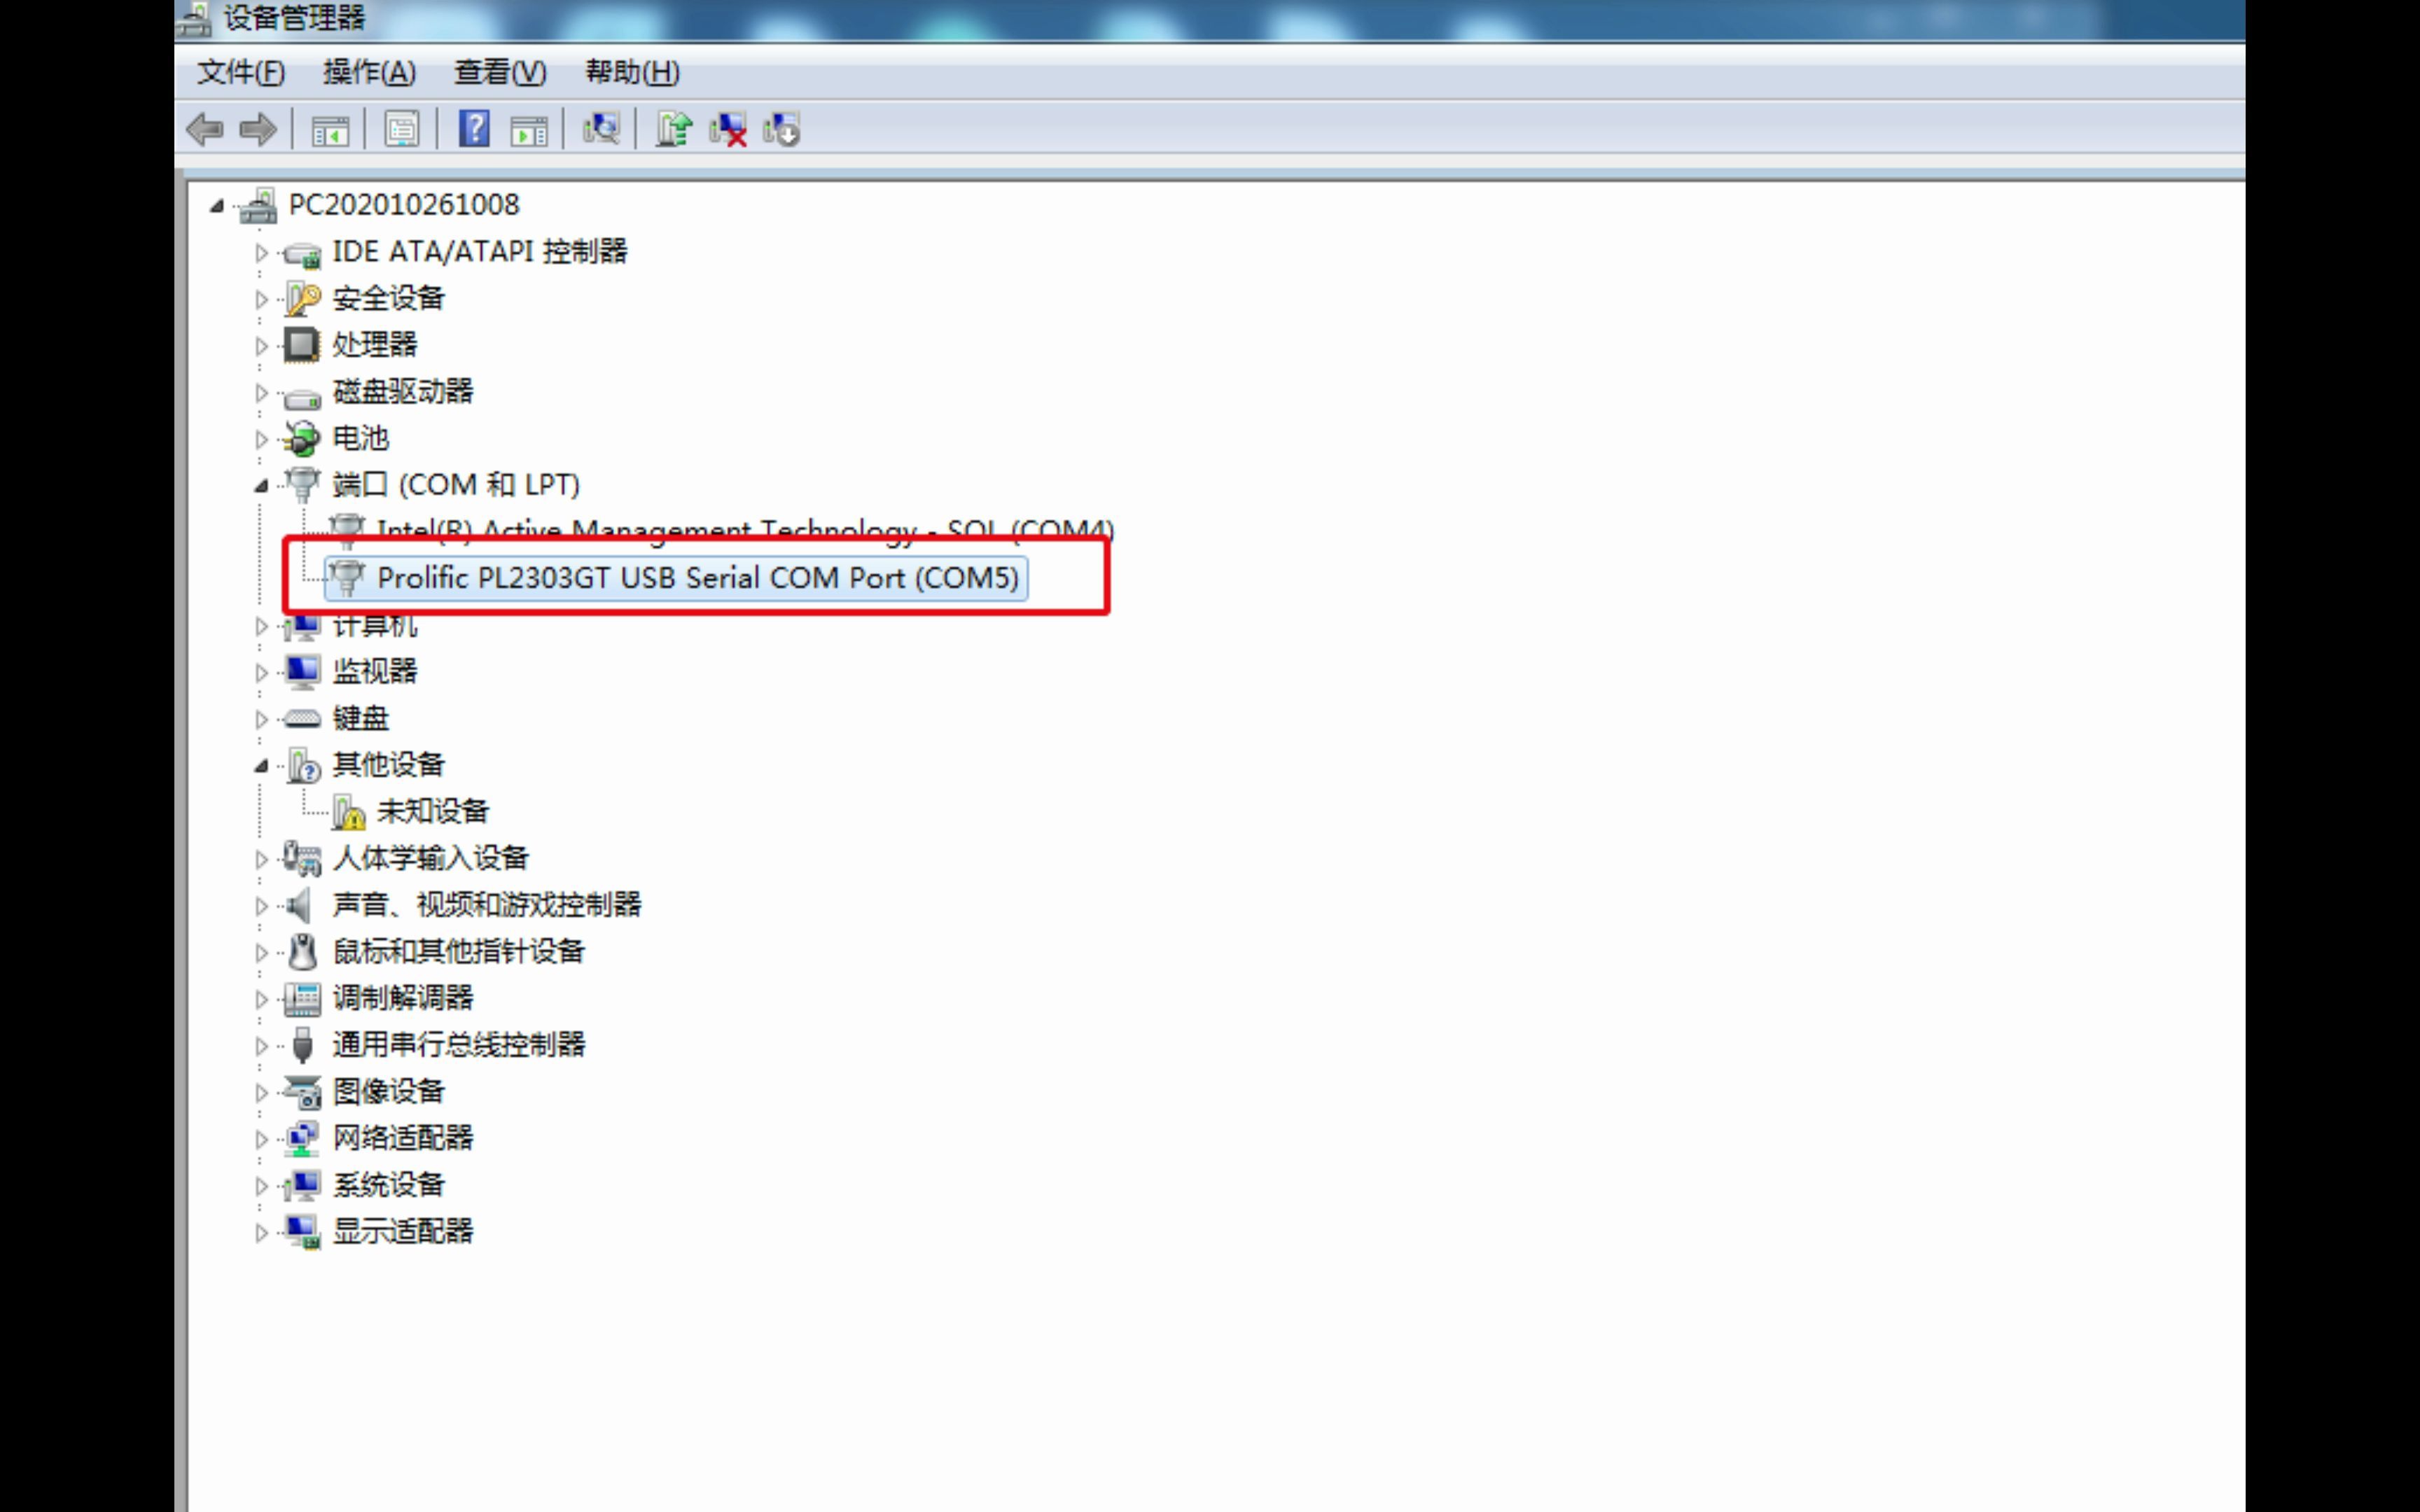Click the Update driver software toolbar icon
2420x1512 pixels.
pos(673,129)
